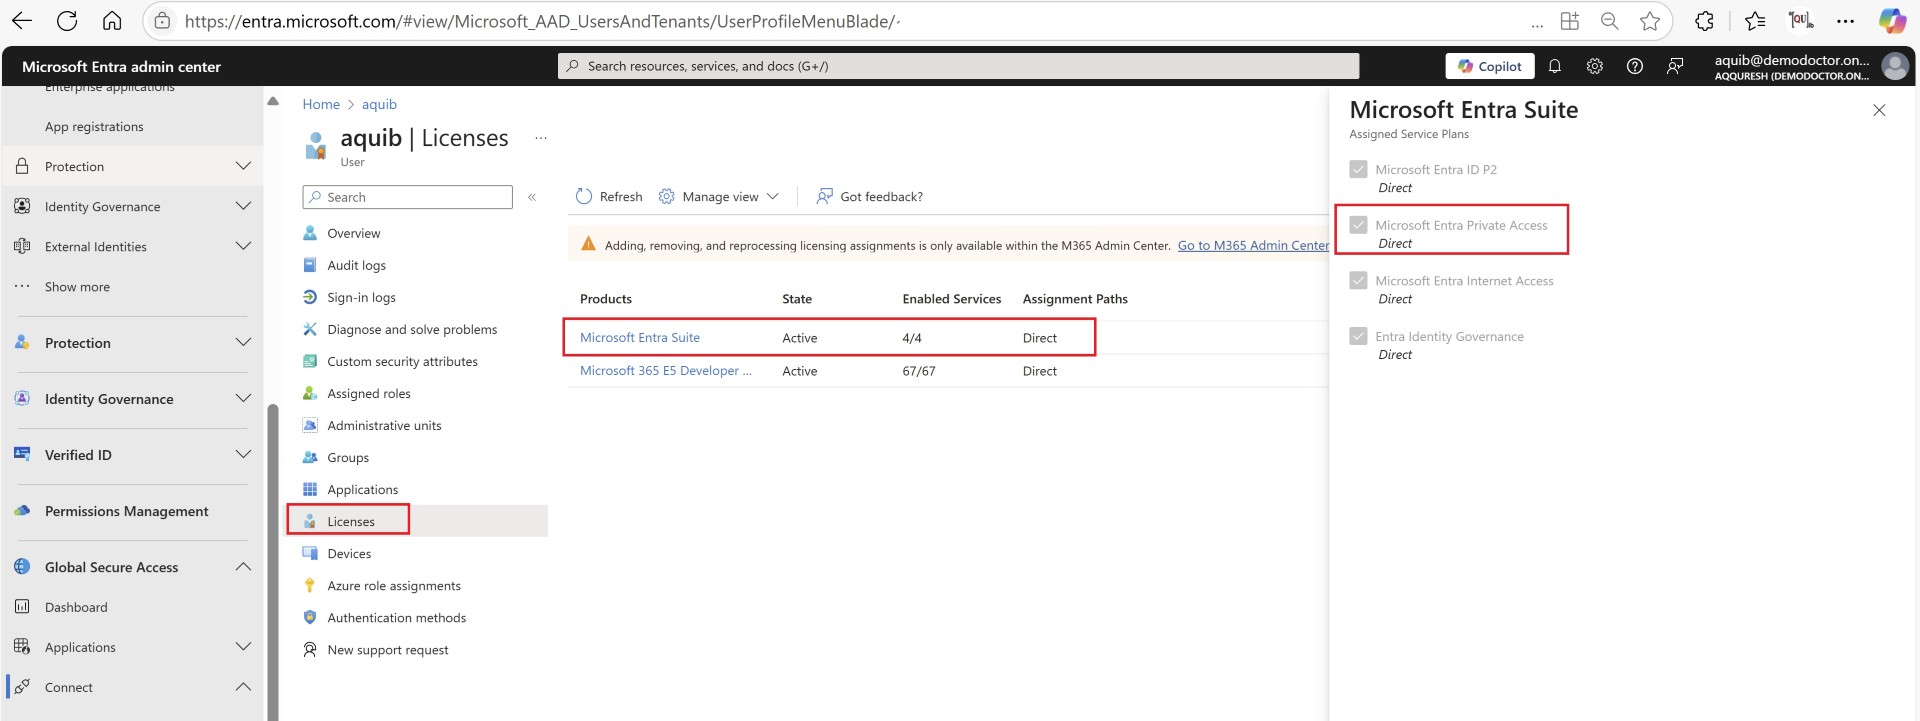The width and height of the screenshot is (1920, 721).
Task: Collapse the user menu double-chevron
Action: [x=532, y=197]
